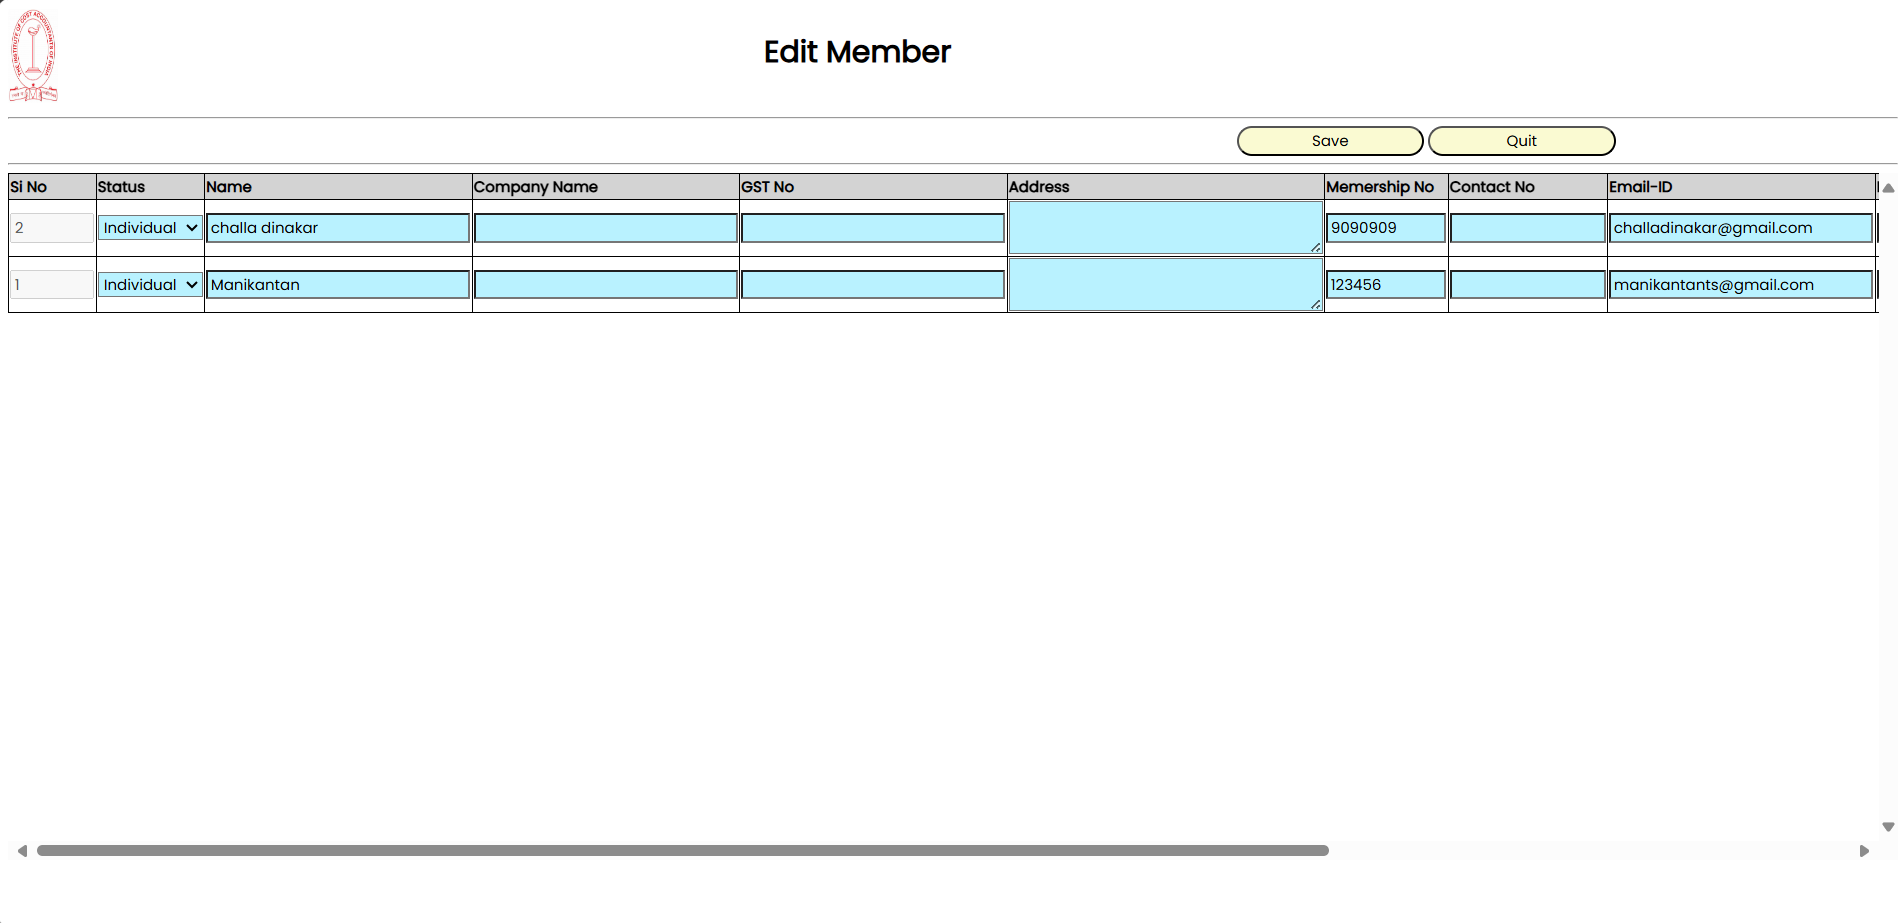
Task: Select Contact No field in first row
Action: 1527,228
